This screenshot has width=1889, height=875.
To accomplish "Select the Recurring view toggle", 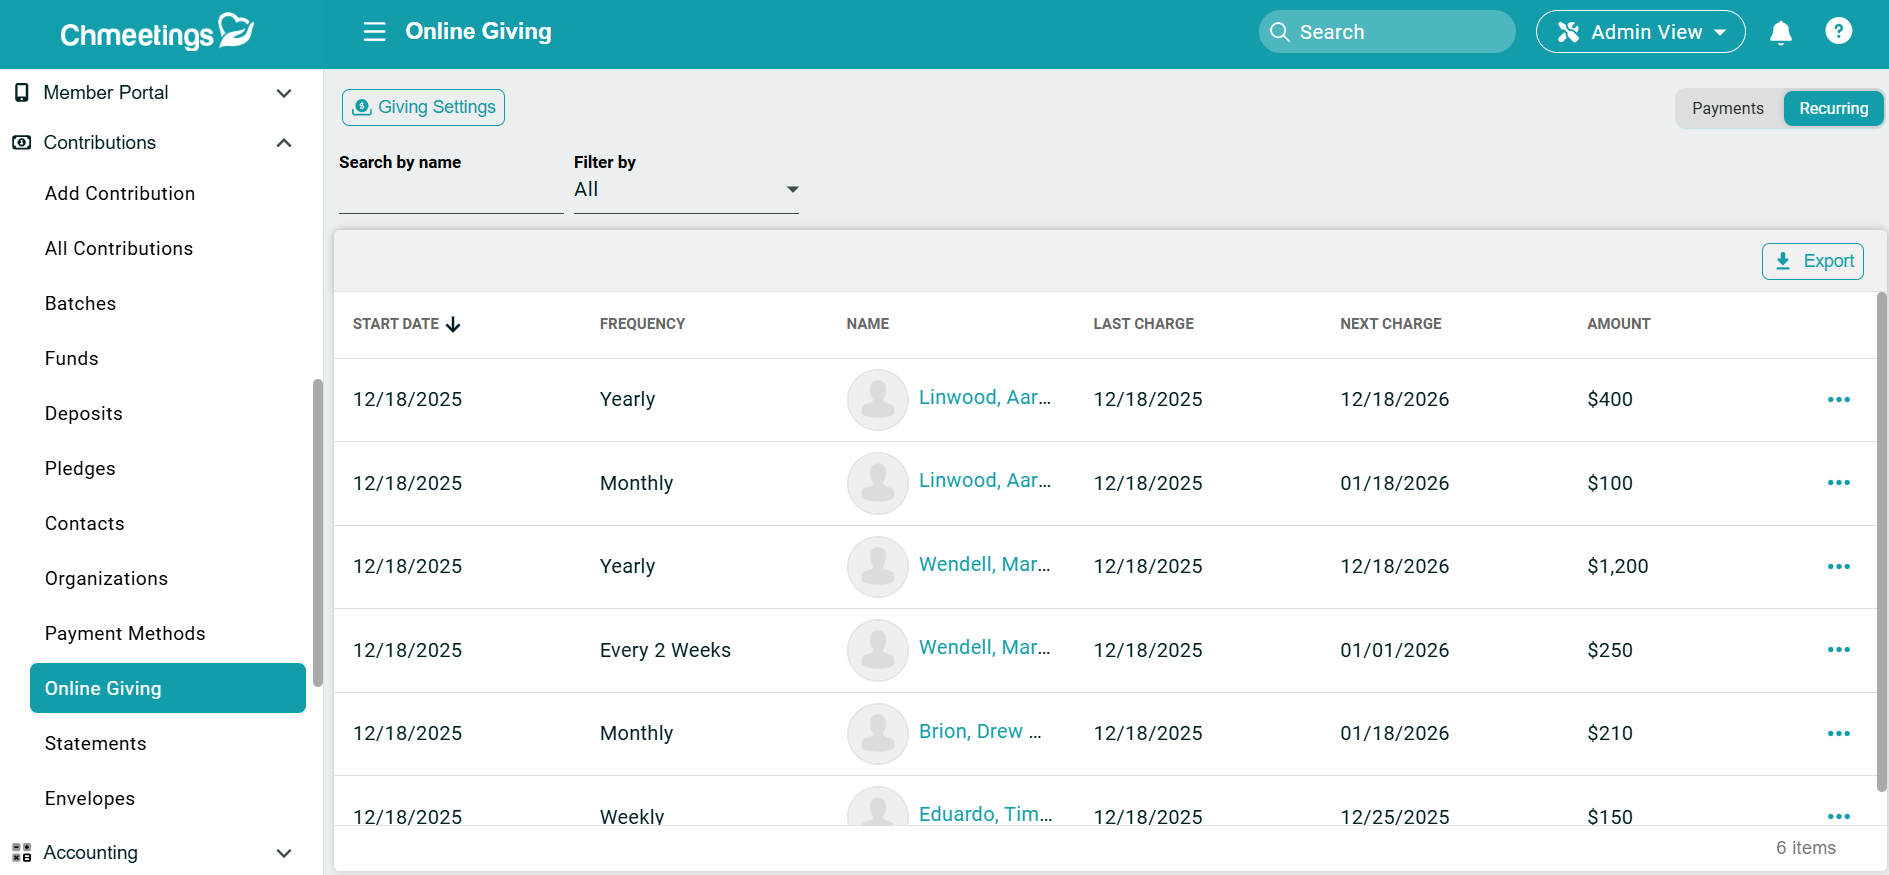I will [1833, 108].
